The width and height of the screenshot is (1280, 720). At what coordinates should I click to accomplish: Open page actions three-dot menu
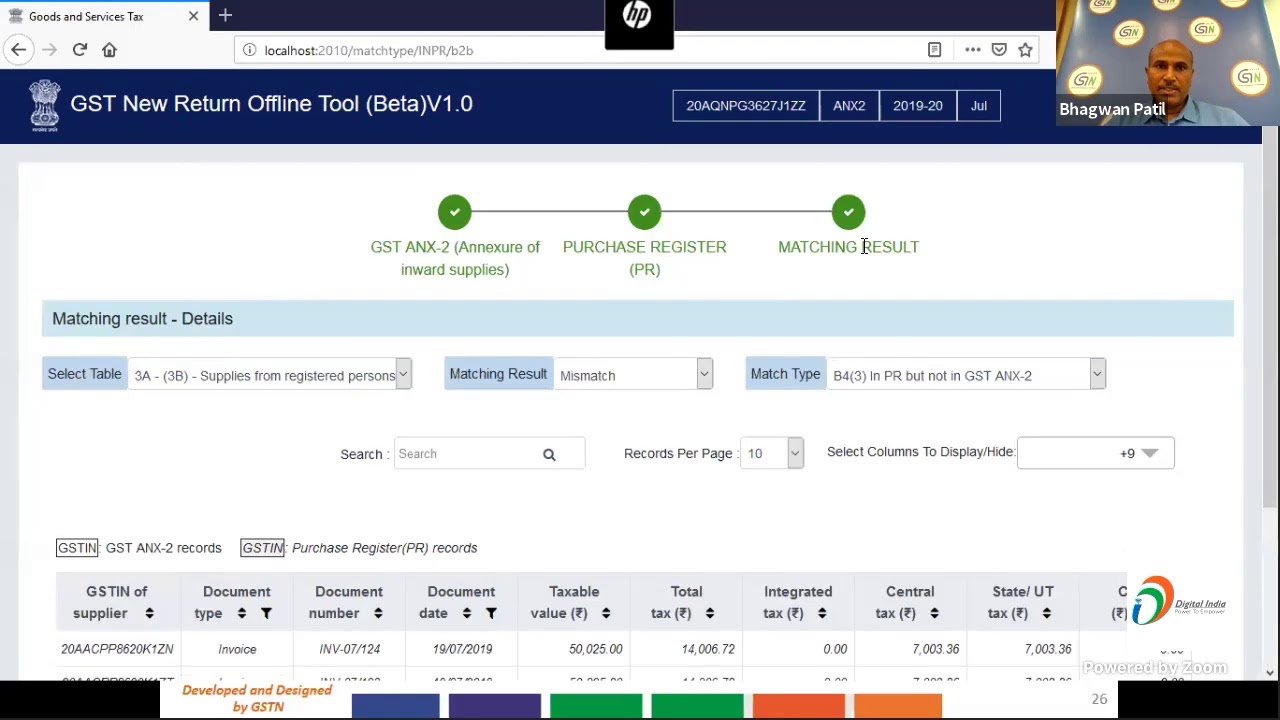pos(972,50)
